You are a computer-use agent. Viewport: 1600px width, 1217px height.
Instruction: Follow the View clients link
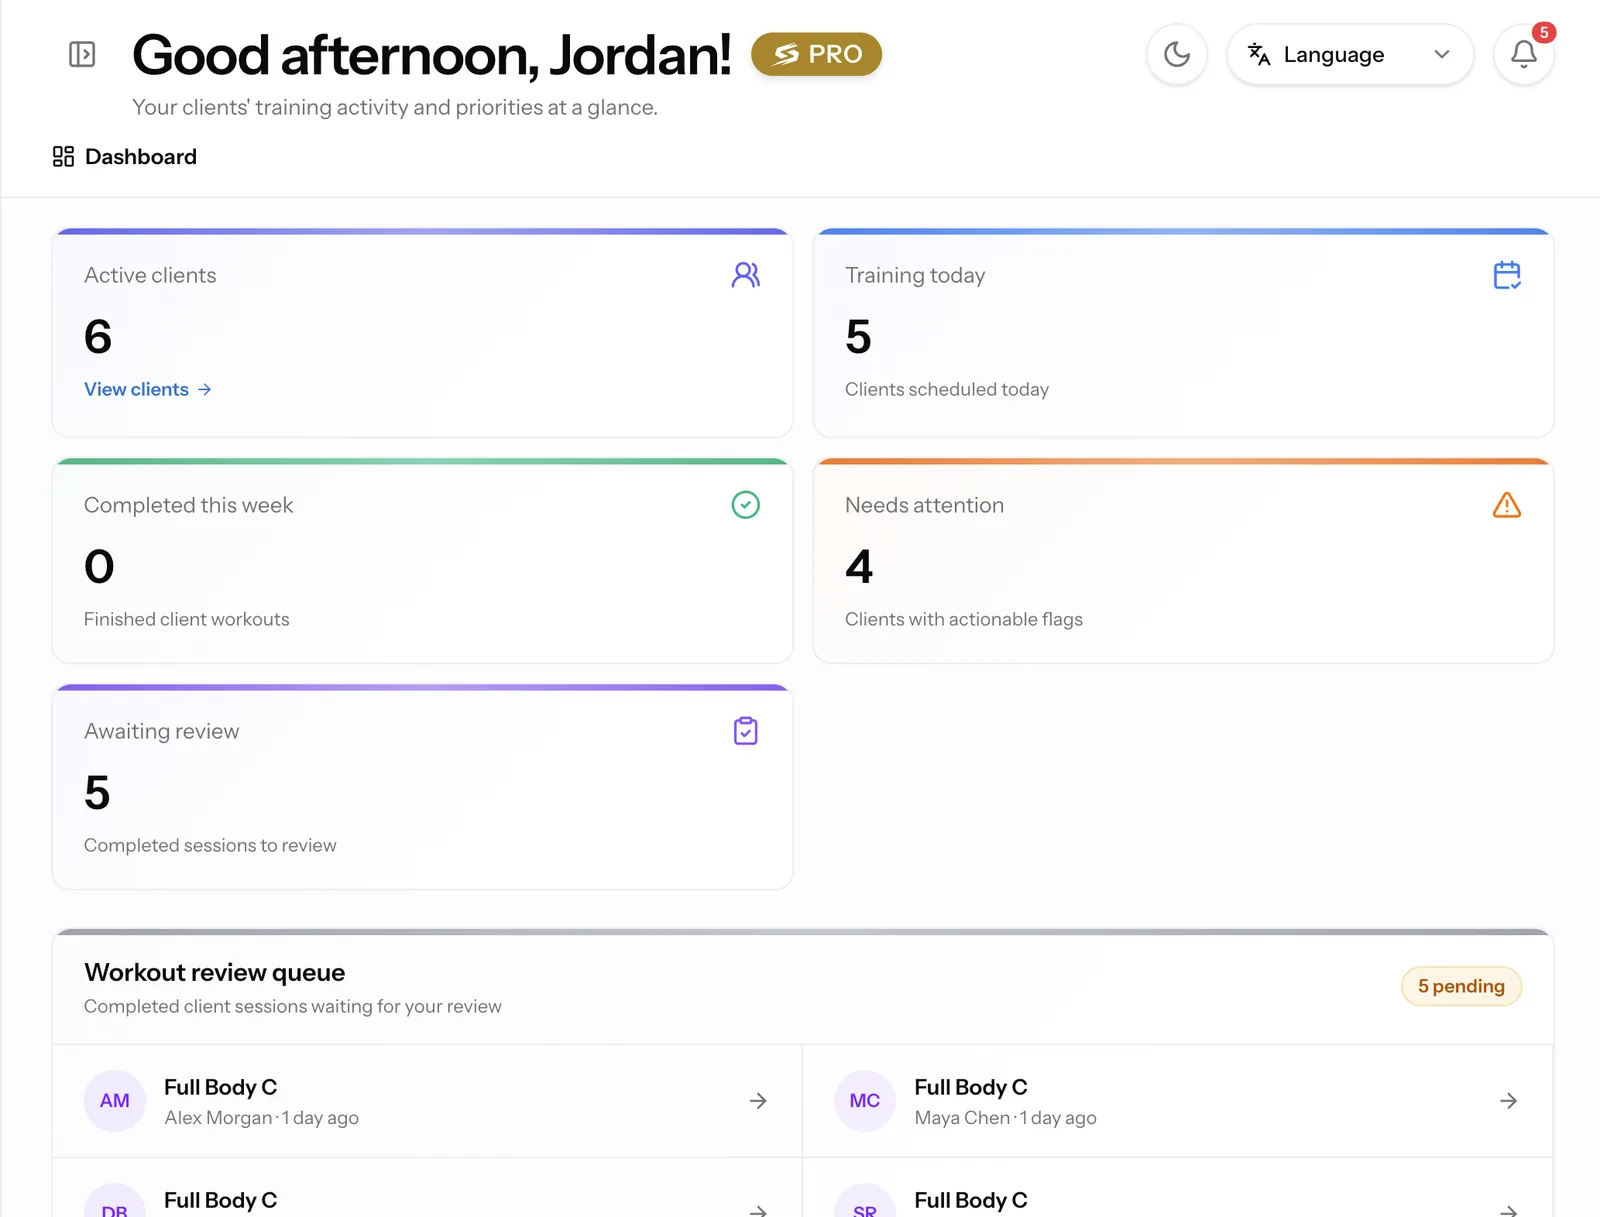[x=148, y=389]
